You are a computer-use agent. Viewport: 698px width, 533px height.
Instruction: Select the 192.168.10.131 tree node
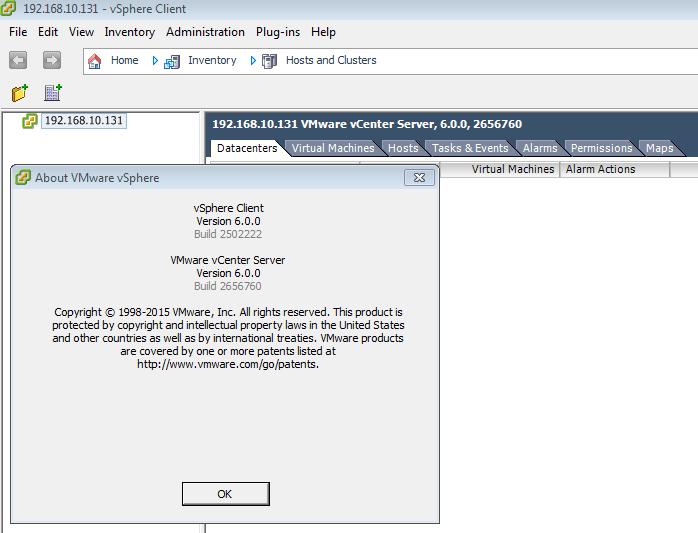[x=84, y=121]
